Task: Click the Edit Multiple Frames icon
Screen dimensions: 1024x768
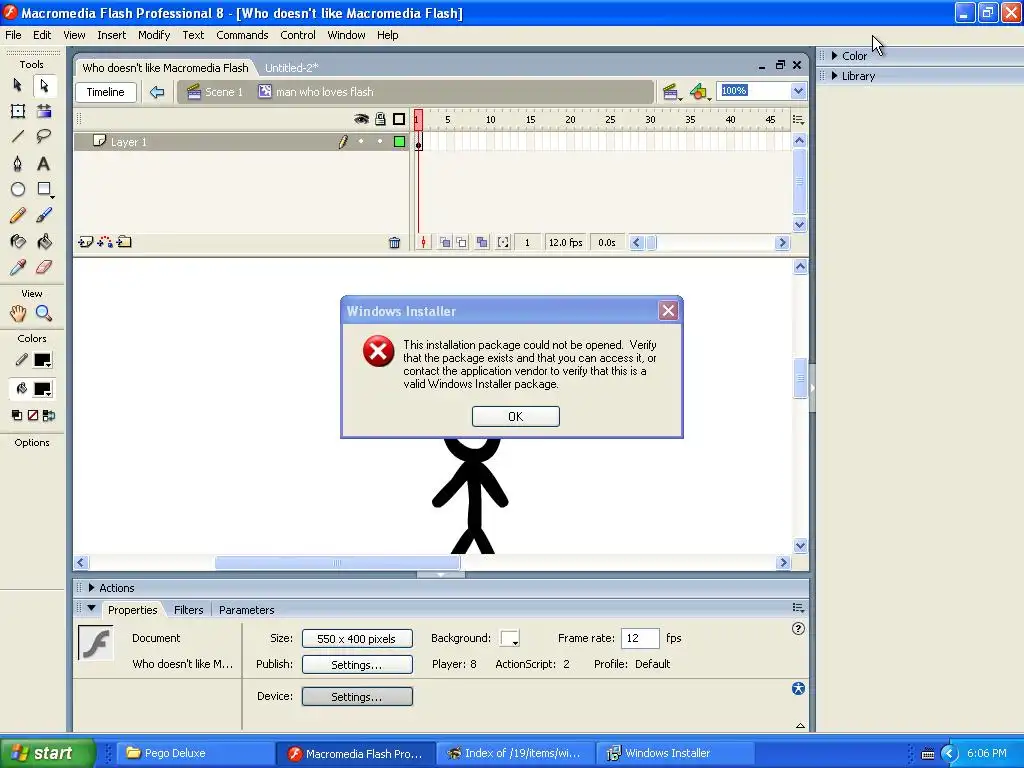Action: point(481,242)
